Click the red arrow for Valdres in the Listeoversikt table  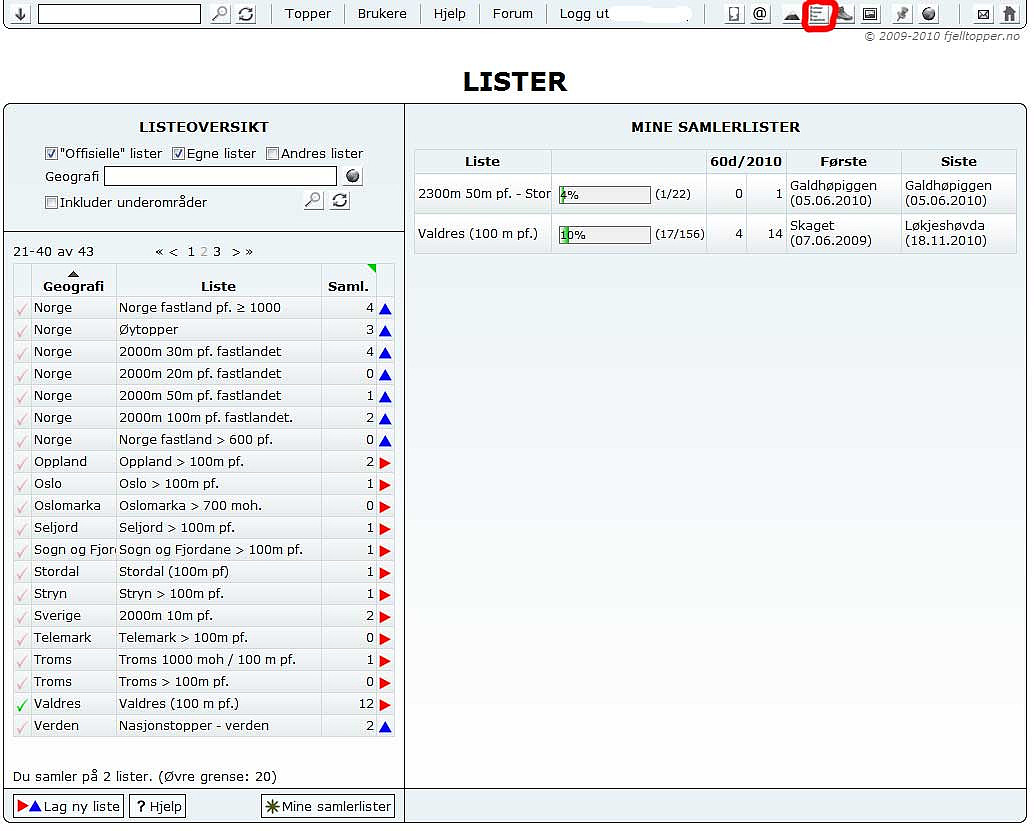(x=386, y=704)
